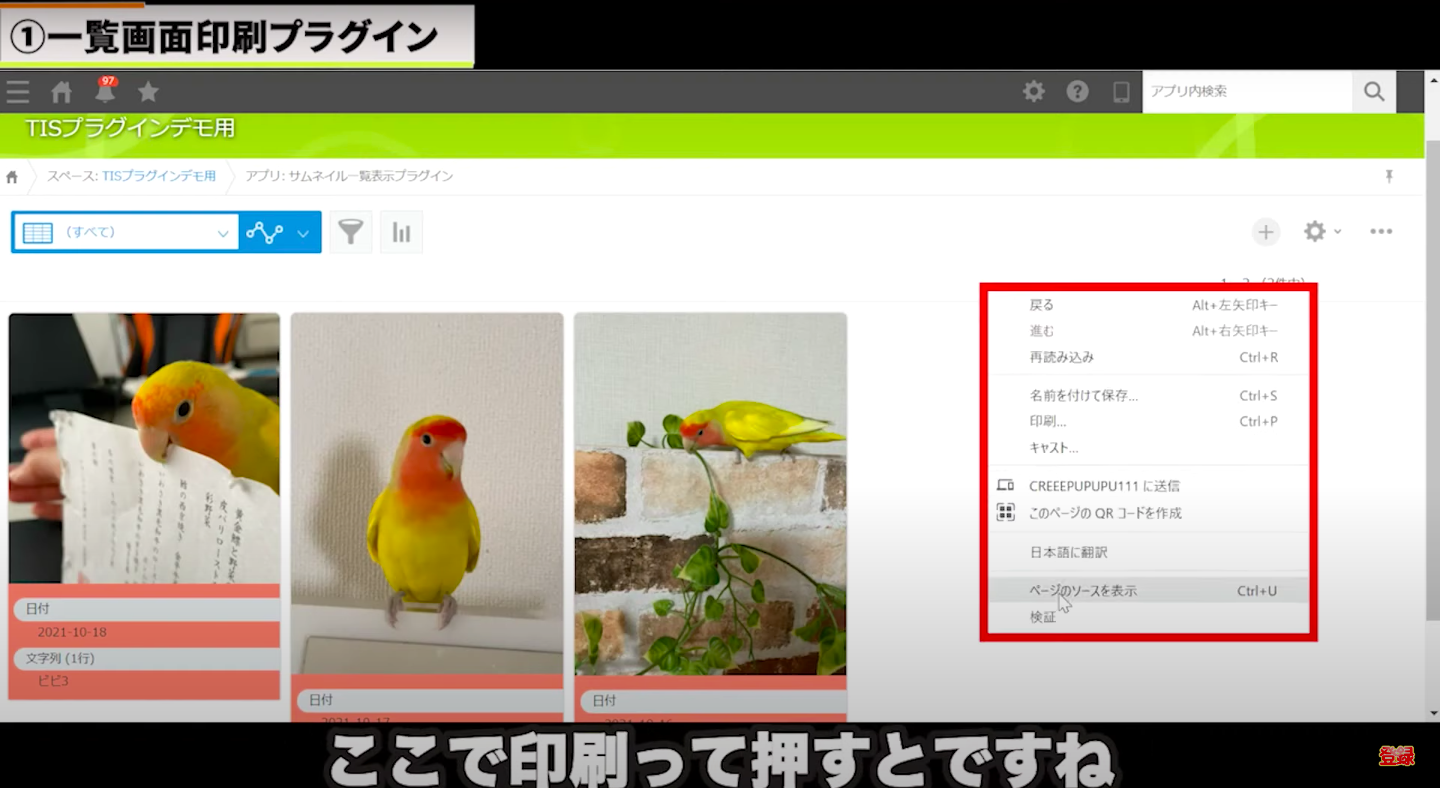Switch to mobile view icon

tap(1121, 92)
